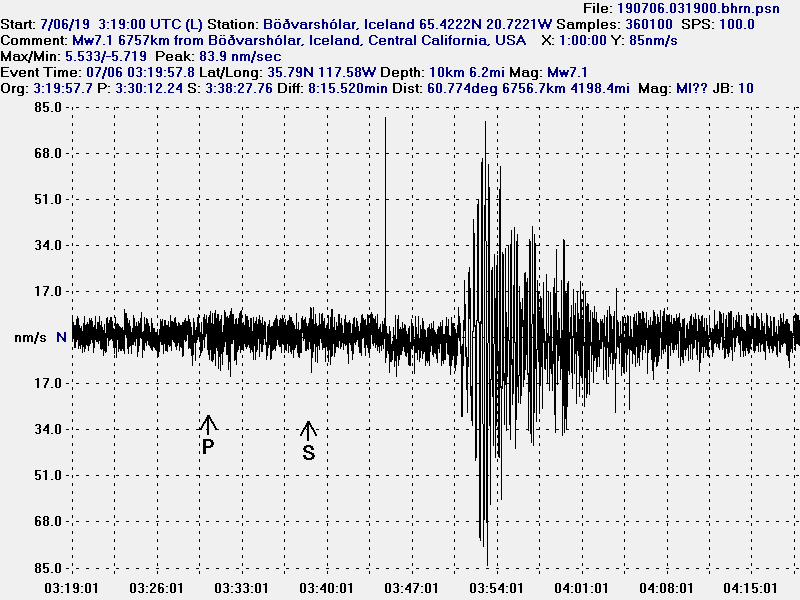Click Max/Min value 5.533/-5.719
This screenshot has height=600, width=800.
click(106, 56)
